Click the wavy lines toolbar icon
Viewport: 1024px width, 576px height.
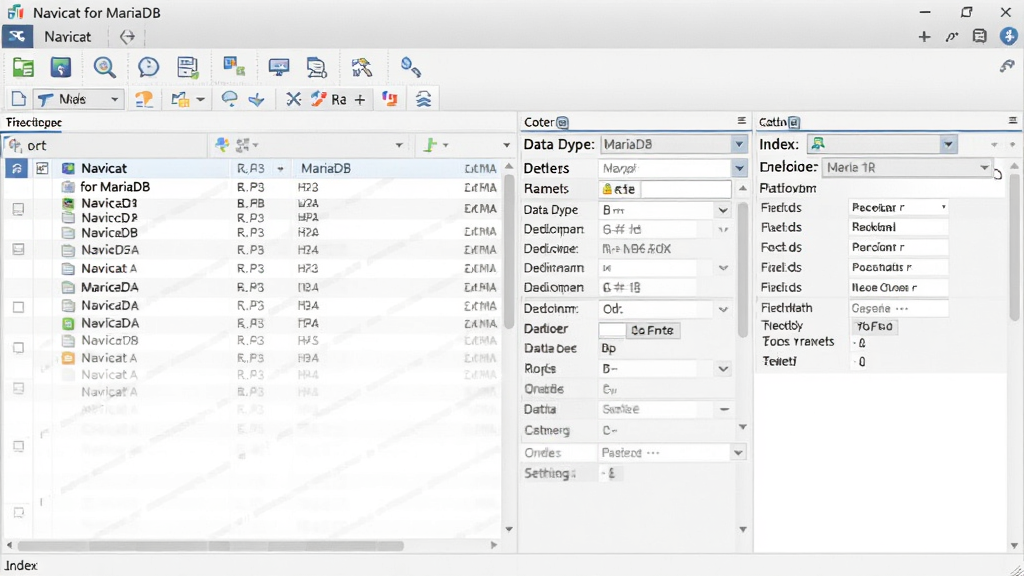click(423, 99)
